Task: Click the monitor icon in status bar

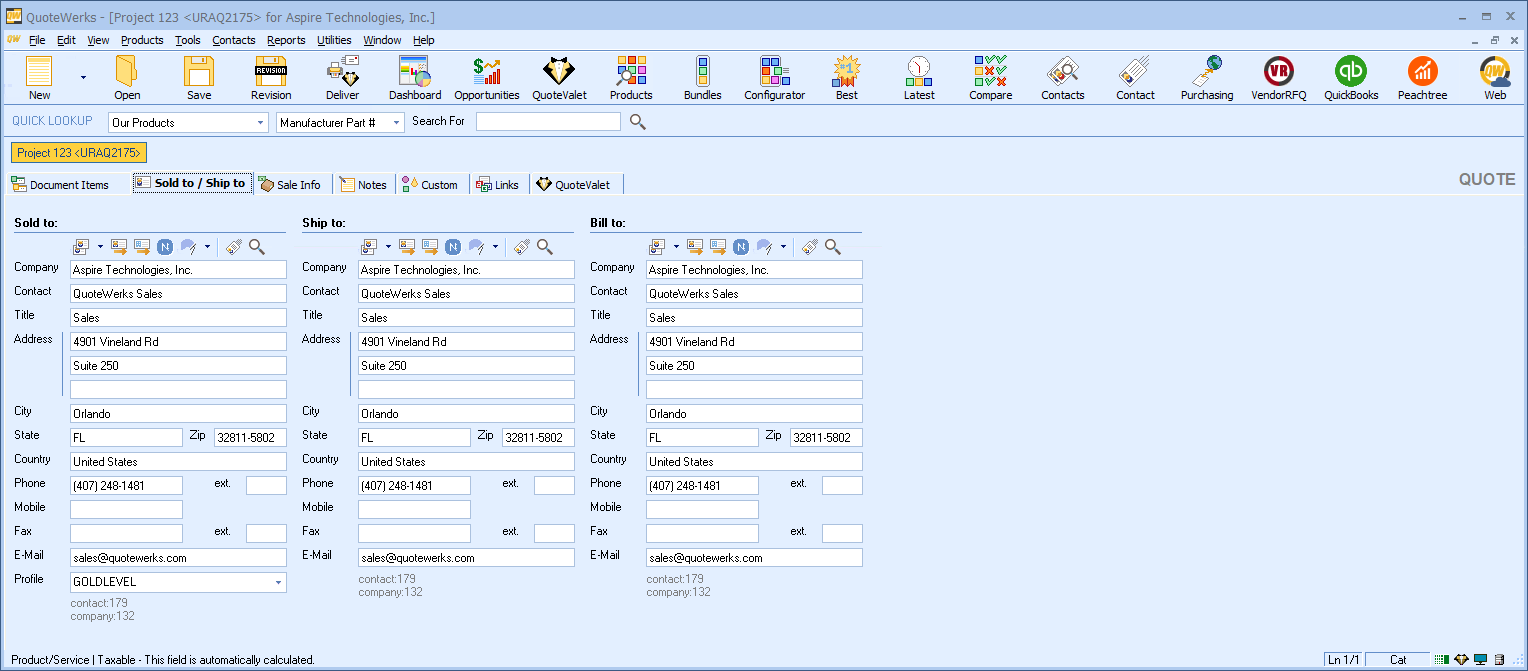Action: tap(1480, 659)
